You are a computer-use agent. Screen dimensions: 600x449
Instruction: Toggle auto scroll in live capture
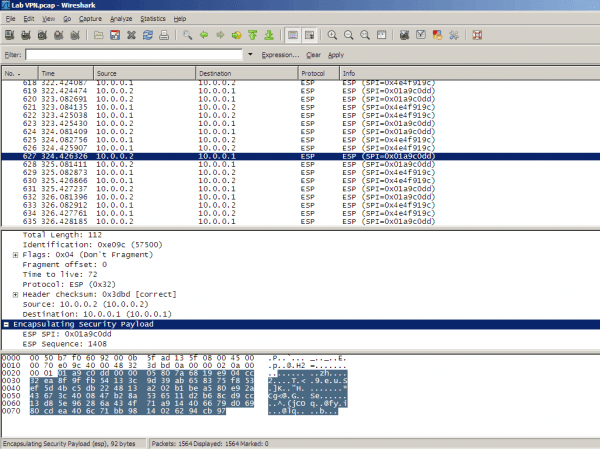[x=309, y=35]
